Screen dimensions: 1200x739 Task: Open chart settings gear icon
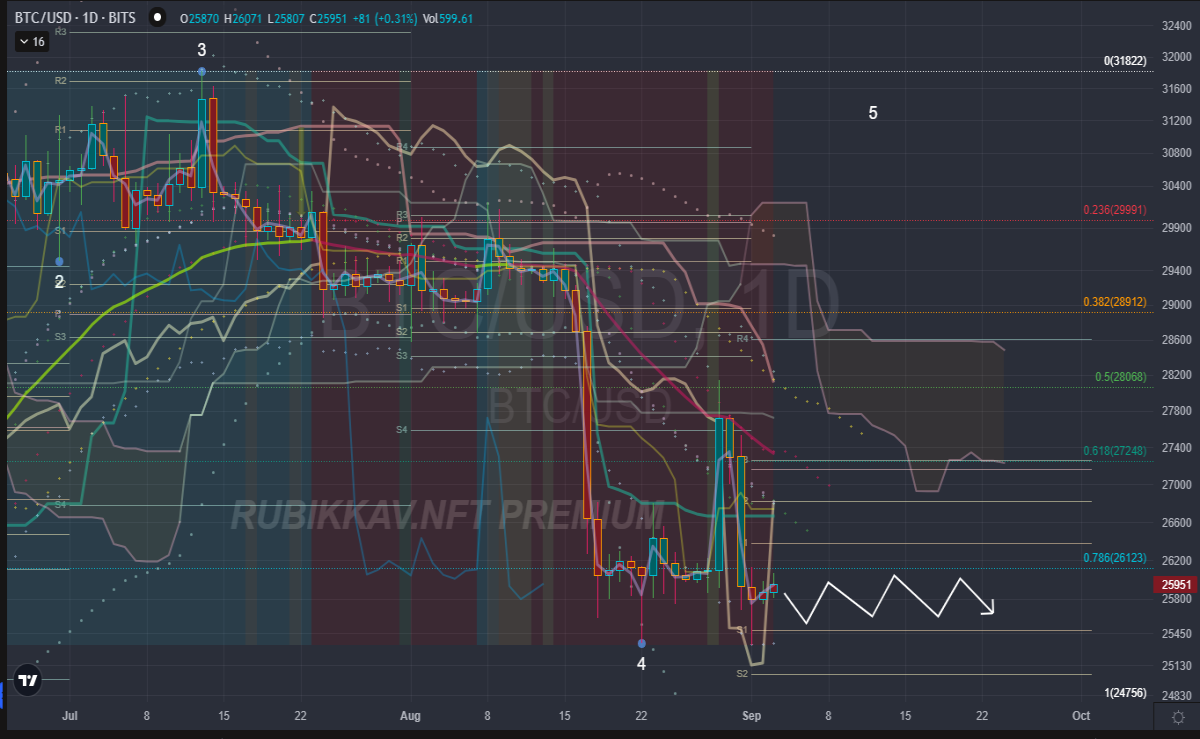tap(1178, 717)
